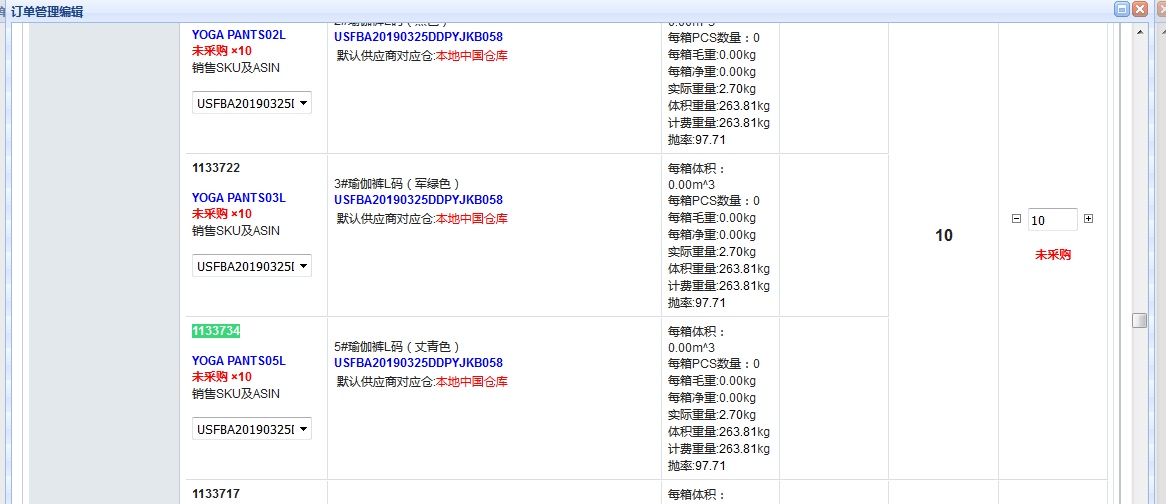Click 销售SKU及ASIN label under YOGA PANTS03L

(236, 230)
